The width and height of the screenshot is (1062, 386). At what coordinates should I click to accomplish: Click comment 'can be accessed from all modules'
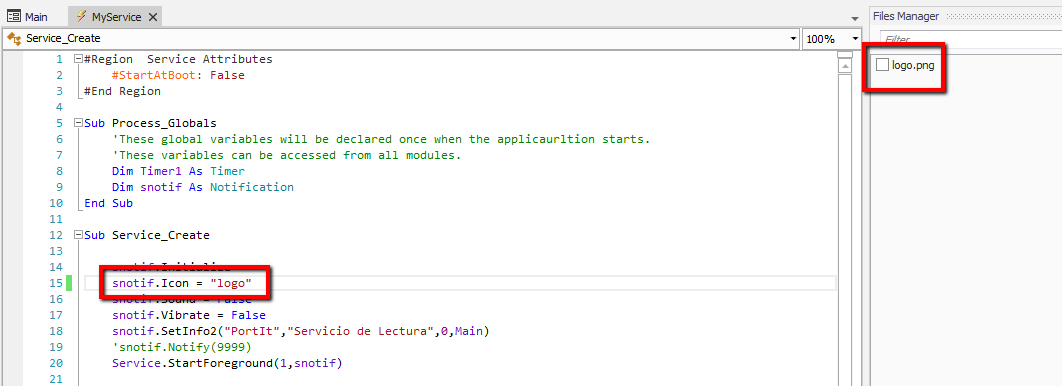click(x=286, y=155)
